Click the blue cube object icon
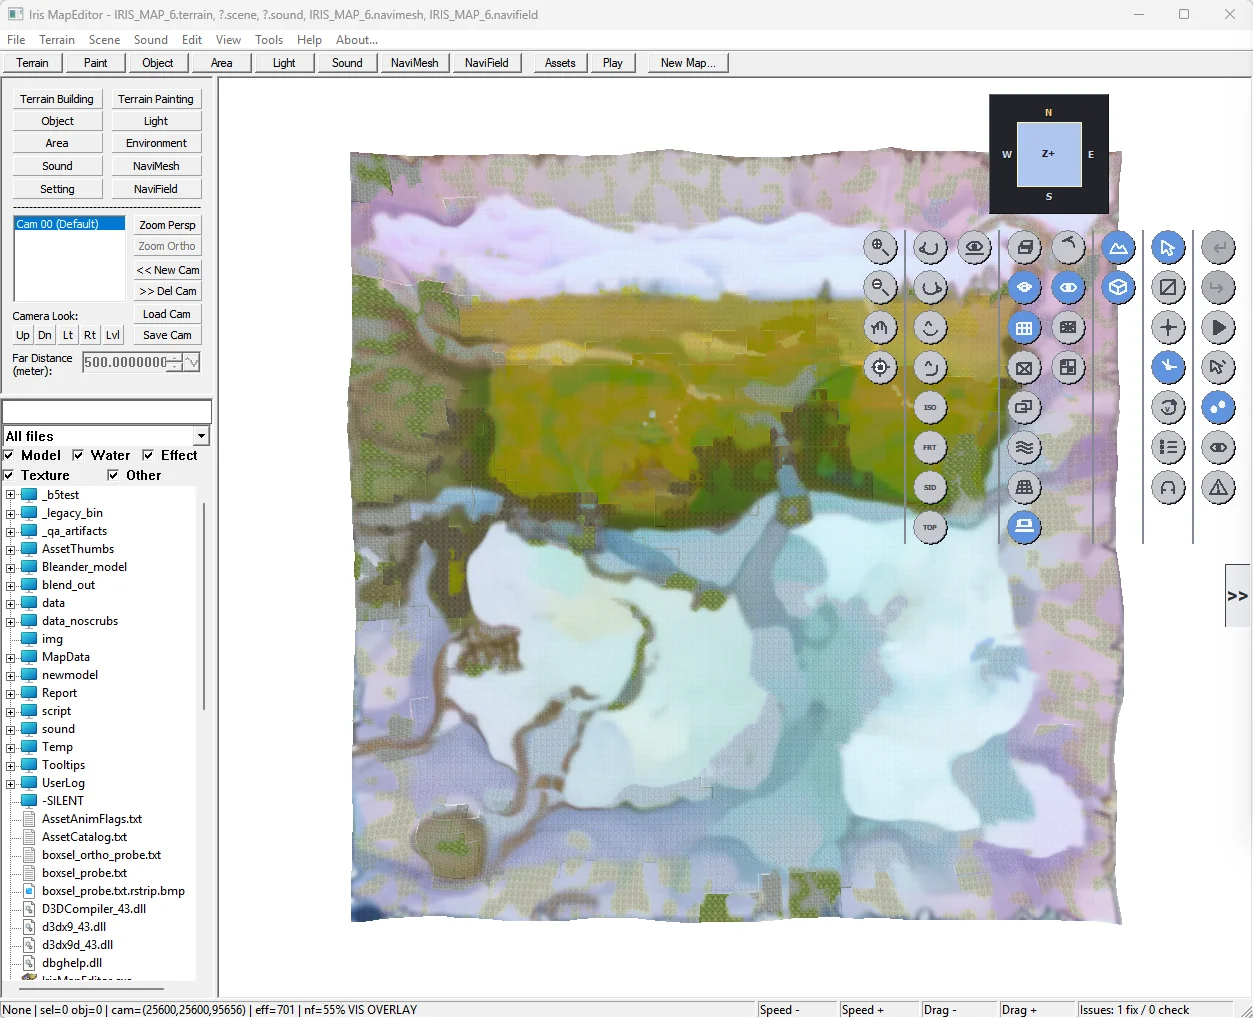This screenshot has width=1253, height=1018. (1118, 287)
